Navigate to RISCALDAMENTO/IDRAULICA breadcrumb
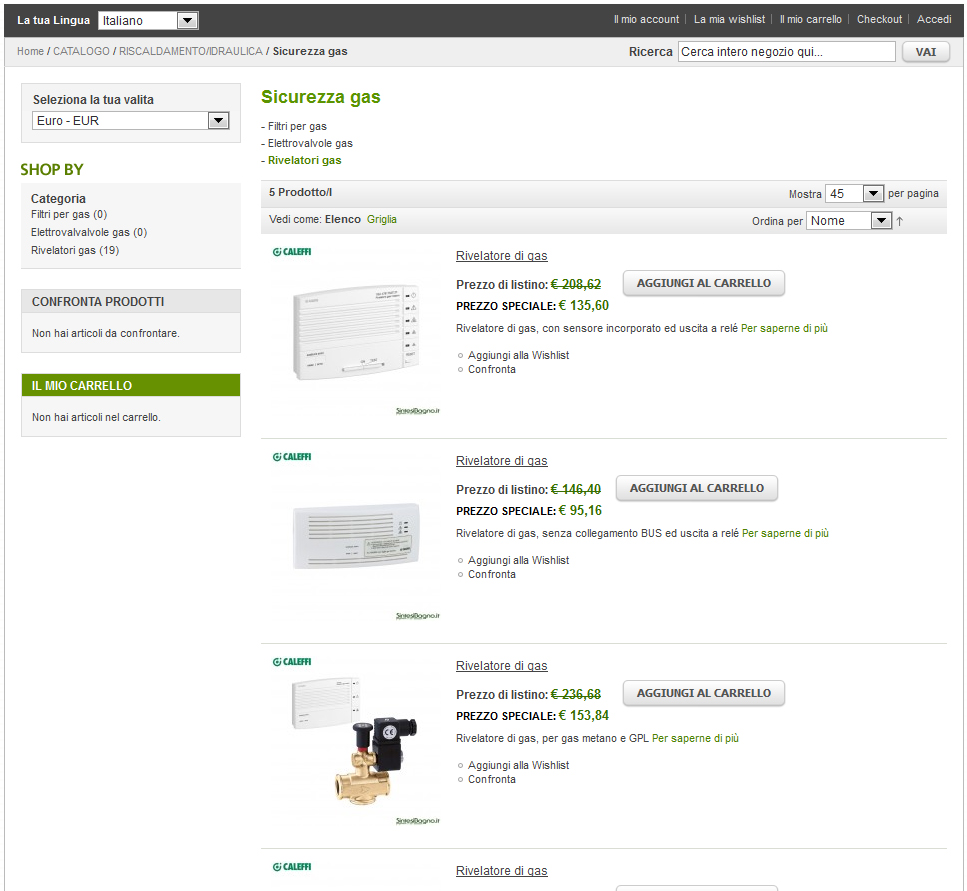The height and width of the screenshot is (891, 967). (191, 51)
